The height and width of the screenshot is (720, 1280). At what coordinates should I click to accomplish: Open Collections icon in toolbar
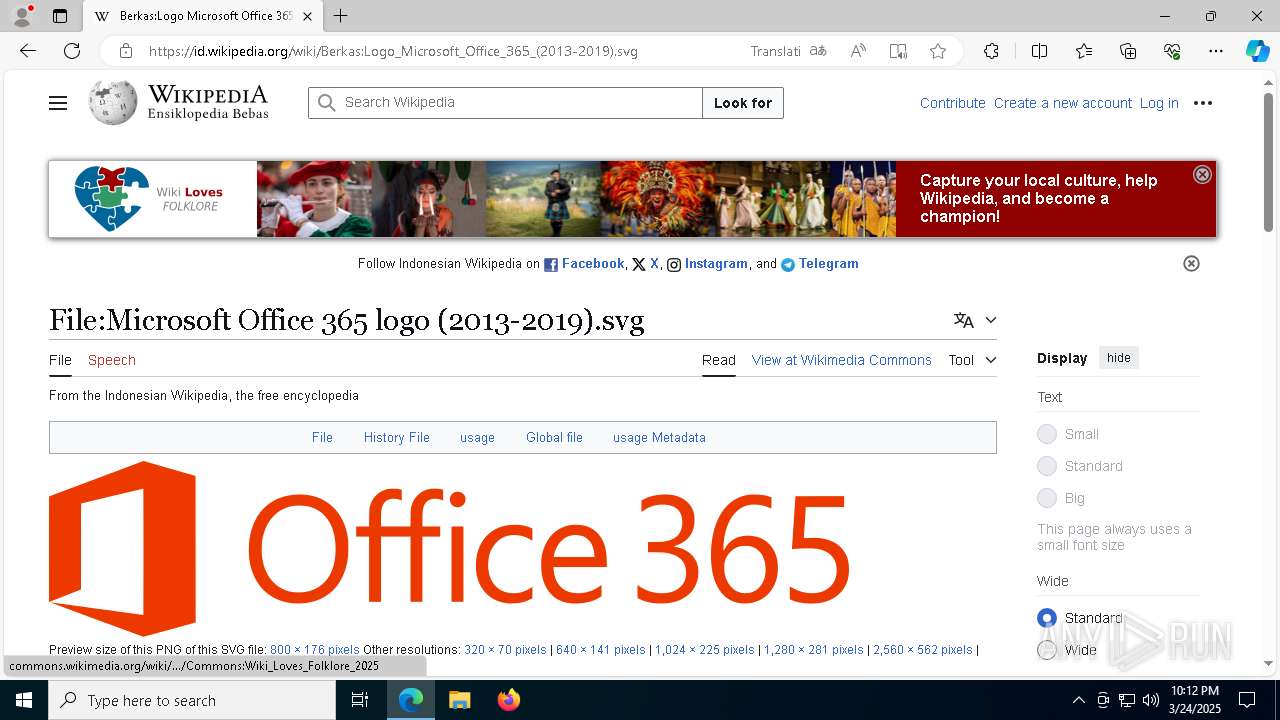point(1128,51)
